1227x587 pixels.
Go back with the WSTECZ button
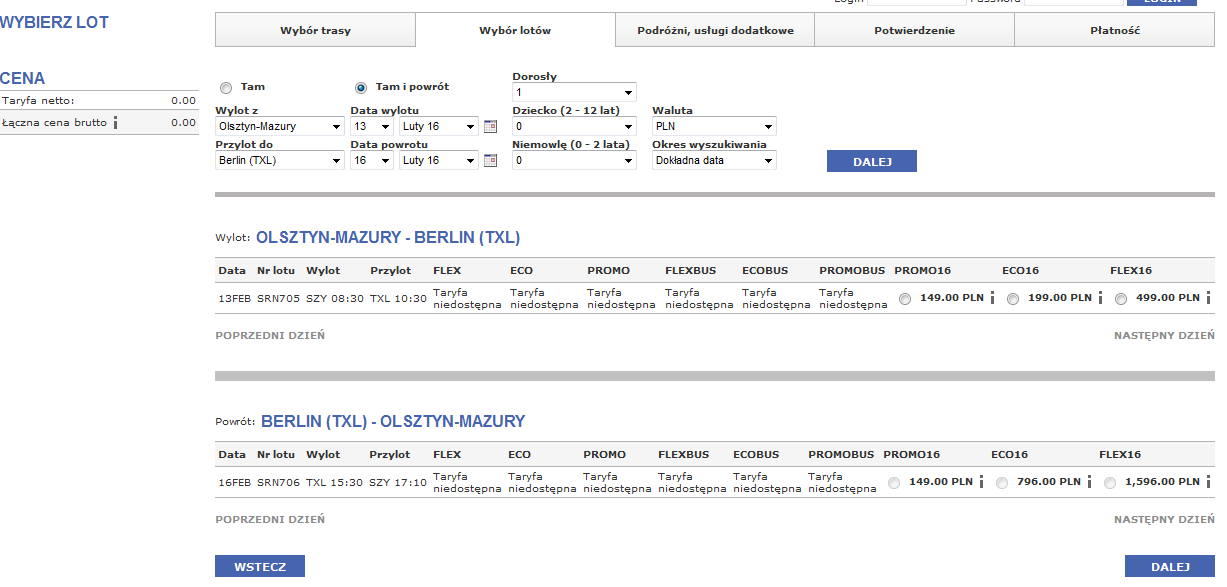point(260,567)
